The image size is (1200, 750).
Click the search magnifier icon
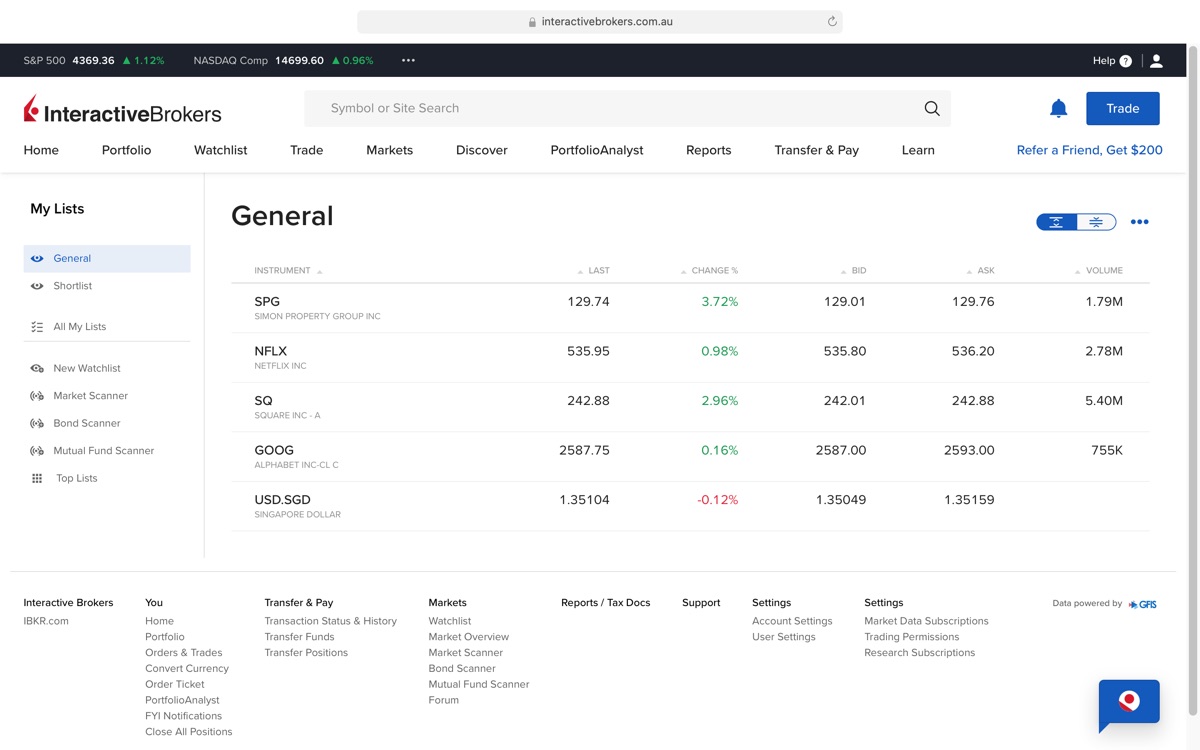(931, 109)
